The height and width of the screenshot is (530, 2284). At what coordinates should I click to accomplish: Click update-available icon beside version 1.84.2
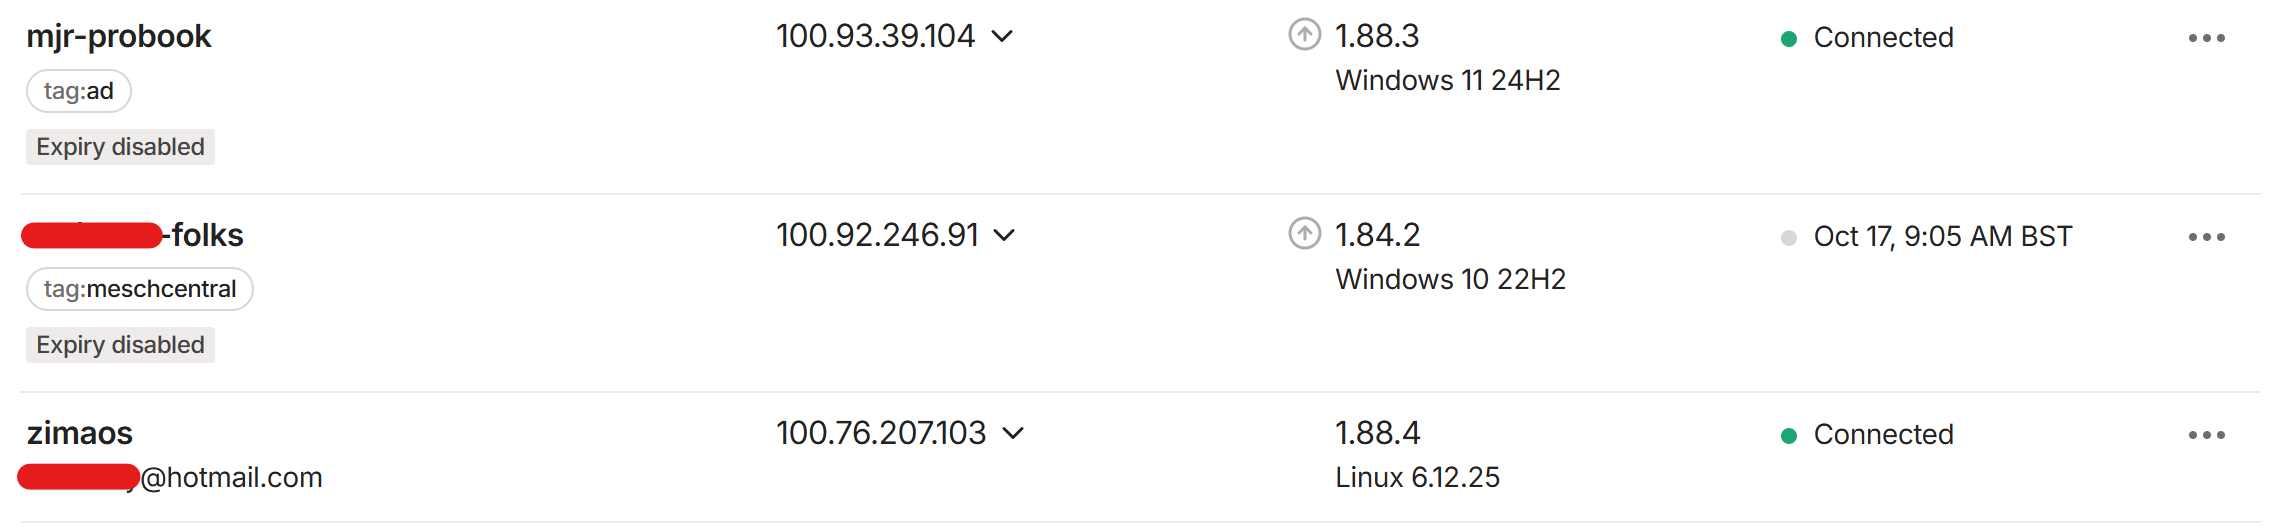(x=1304, y=234)
